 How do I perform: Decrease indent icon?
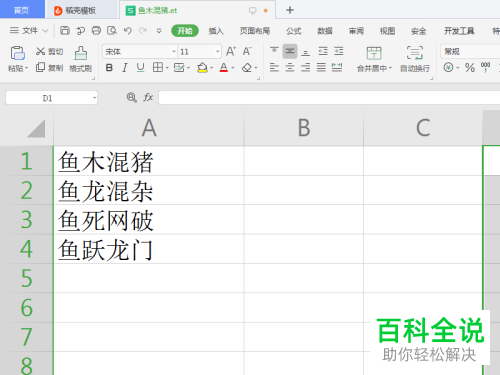coord(323,51)
